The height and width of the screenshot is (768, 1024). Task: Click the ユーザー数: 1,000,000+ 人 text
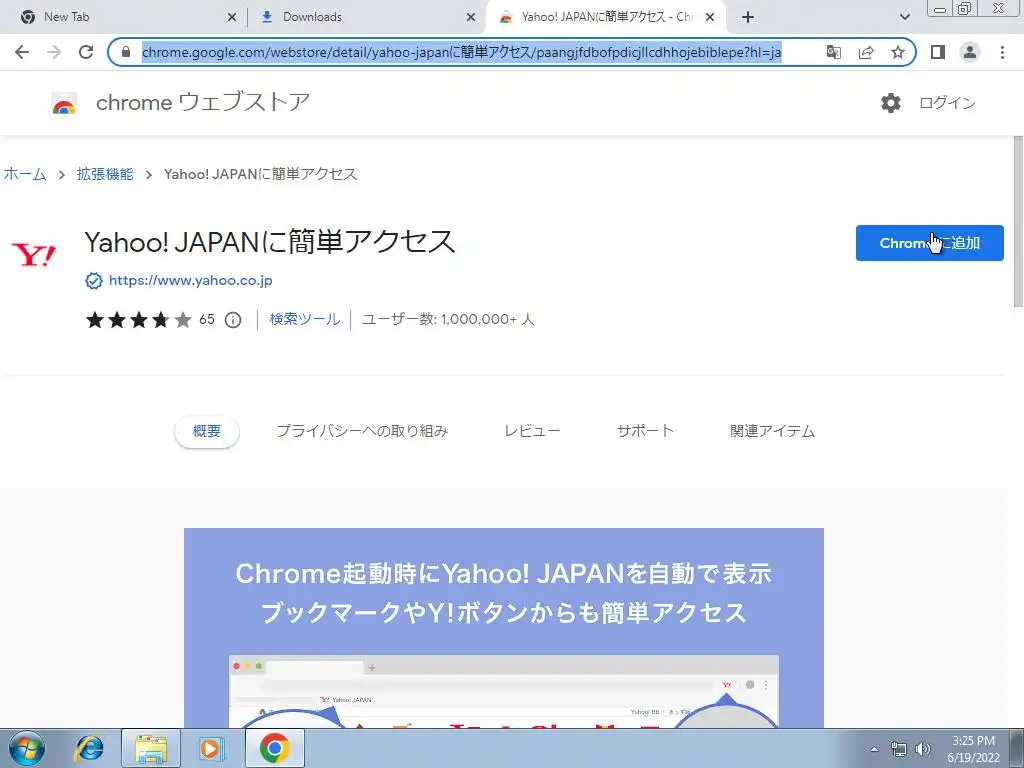(x=448, y=319)
